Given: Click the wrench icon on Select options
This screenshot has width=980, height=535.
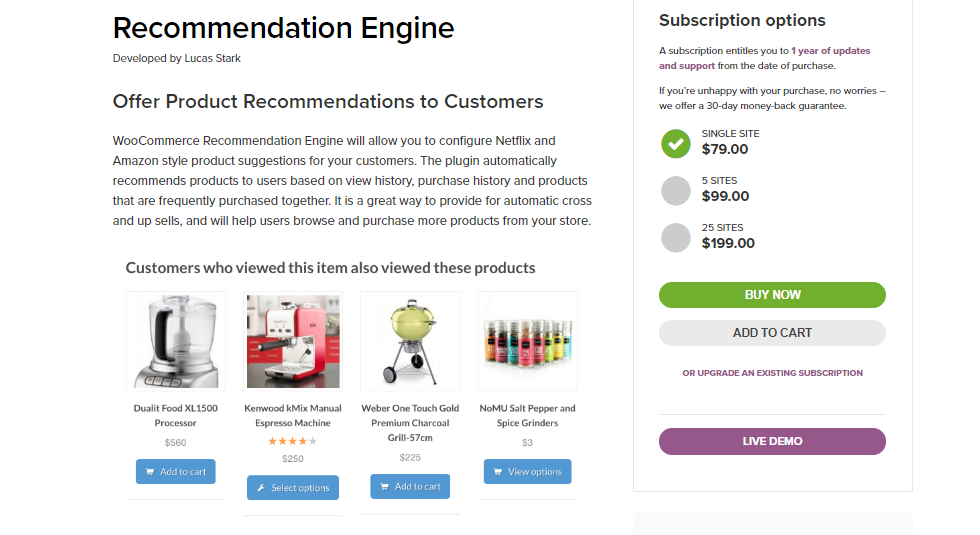Looking at the screenshot, I should tap(261, 488).
